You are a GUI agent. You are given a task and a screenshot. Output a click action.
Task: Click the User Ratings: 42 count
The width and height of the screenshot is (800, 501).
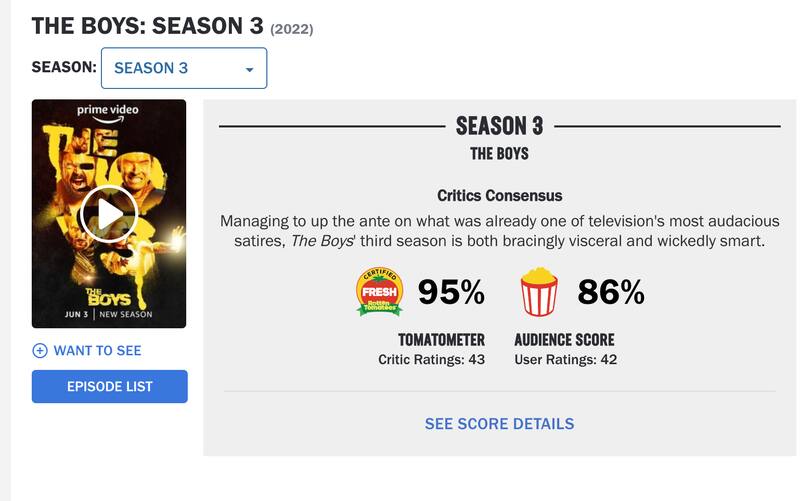565,359
